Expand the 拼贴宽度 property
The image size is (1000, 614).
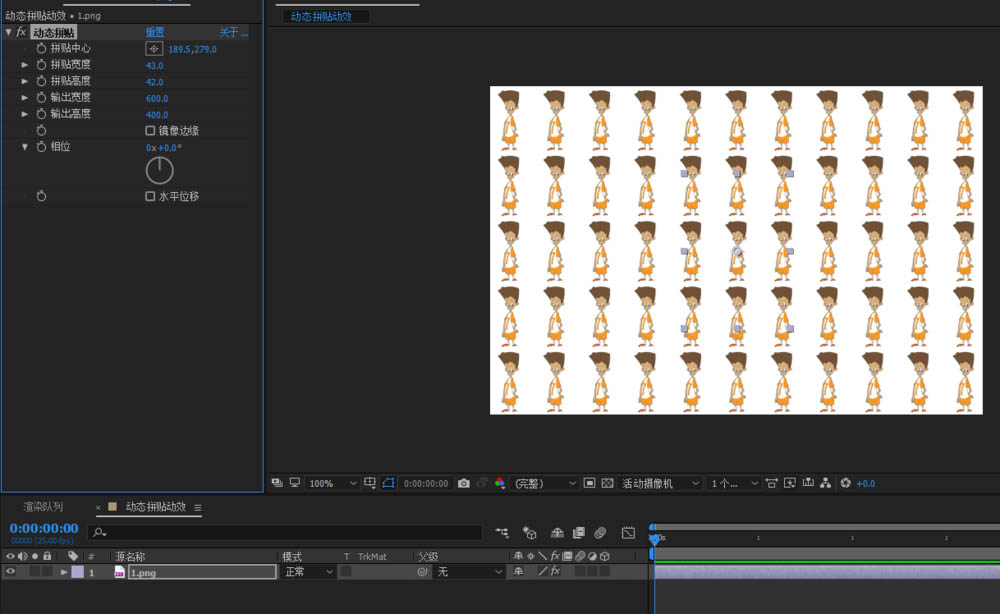pyautogui.click(x=26, y=65)
